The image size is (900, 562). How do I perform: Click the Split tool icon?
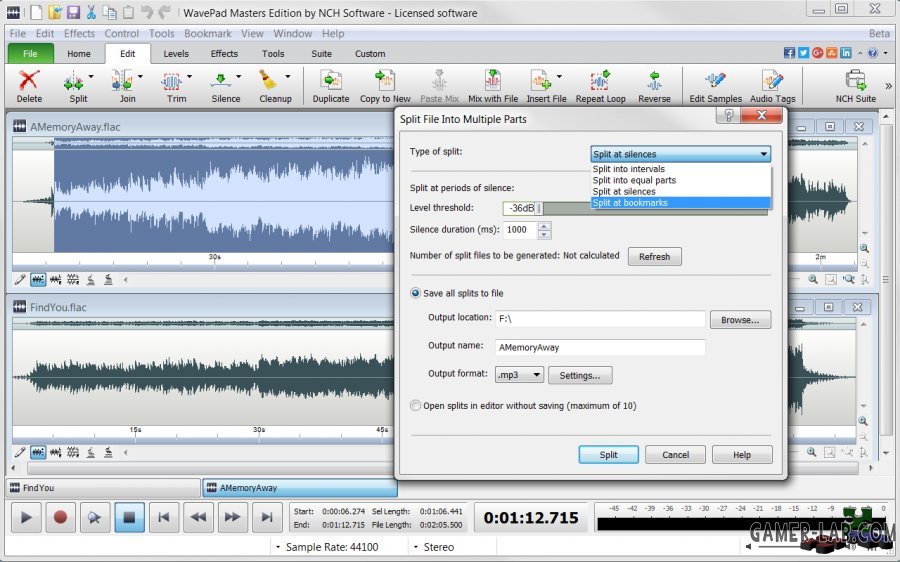pos(73,82)
